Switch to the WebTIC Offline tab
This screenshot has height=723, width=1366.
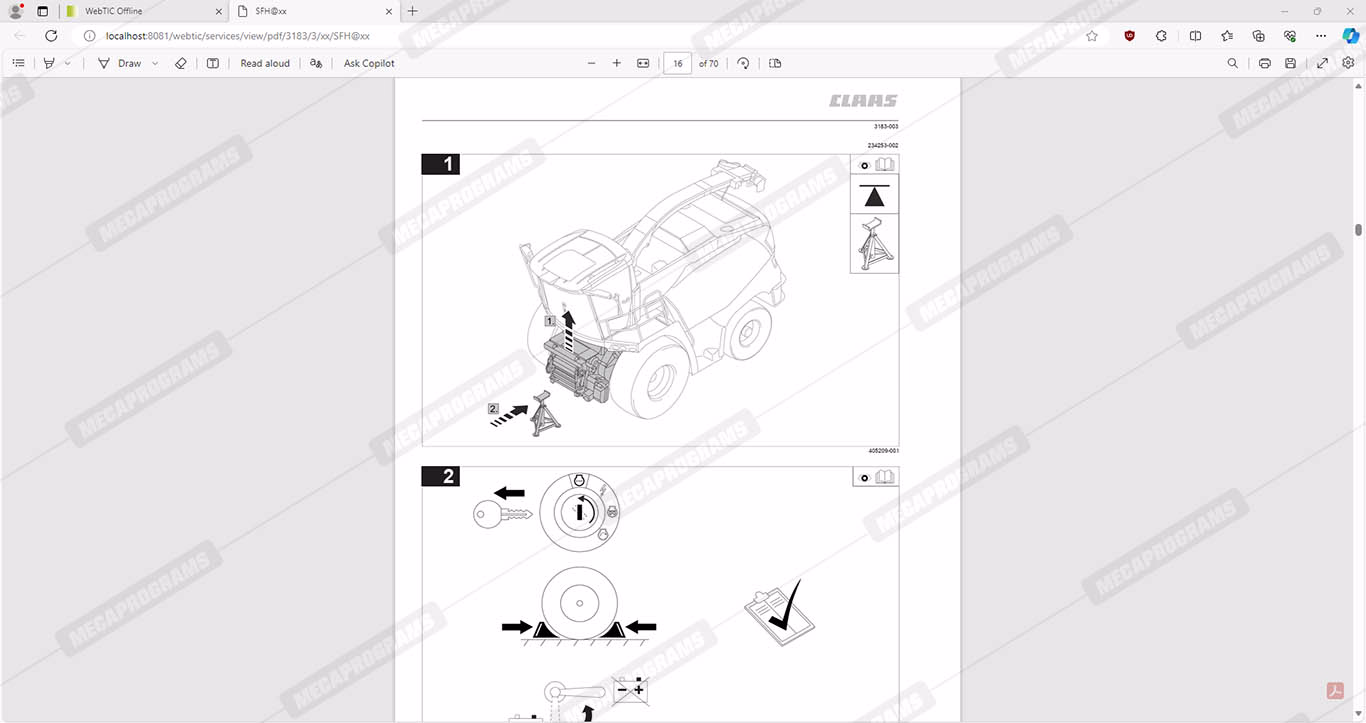(140, 11)
